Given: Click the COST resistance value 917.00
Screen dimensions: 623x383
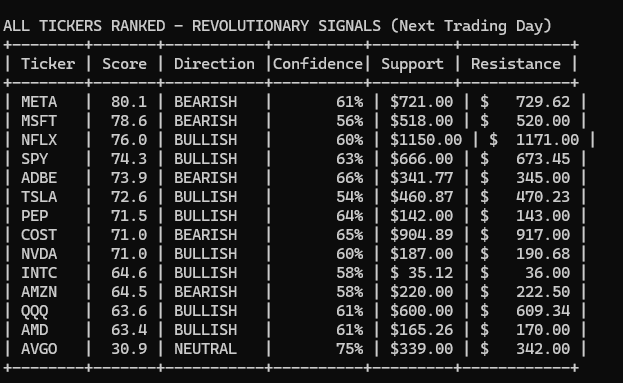Looking at the screenshot, I should click(543, 235).
